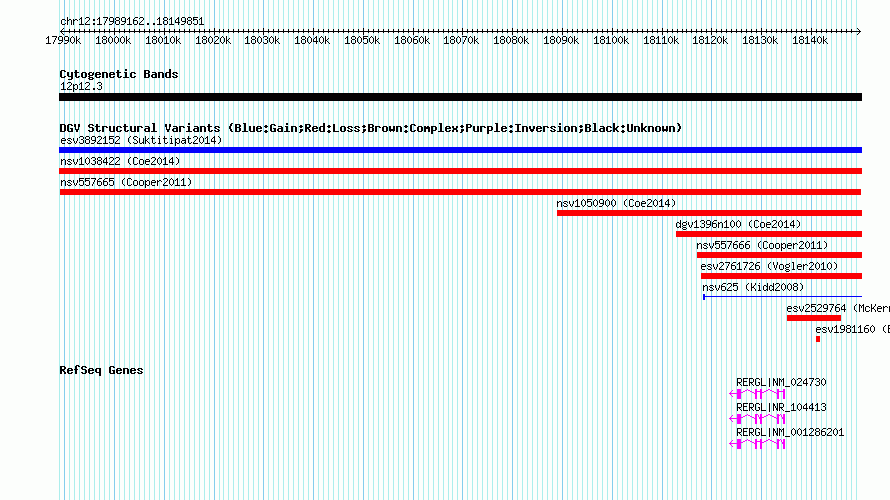890x500 pixels.
Task: Click the esv2529764 variant label
Action: point(838,308)
